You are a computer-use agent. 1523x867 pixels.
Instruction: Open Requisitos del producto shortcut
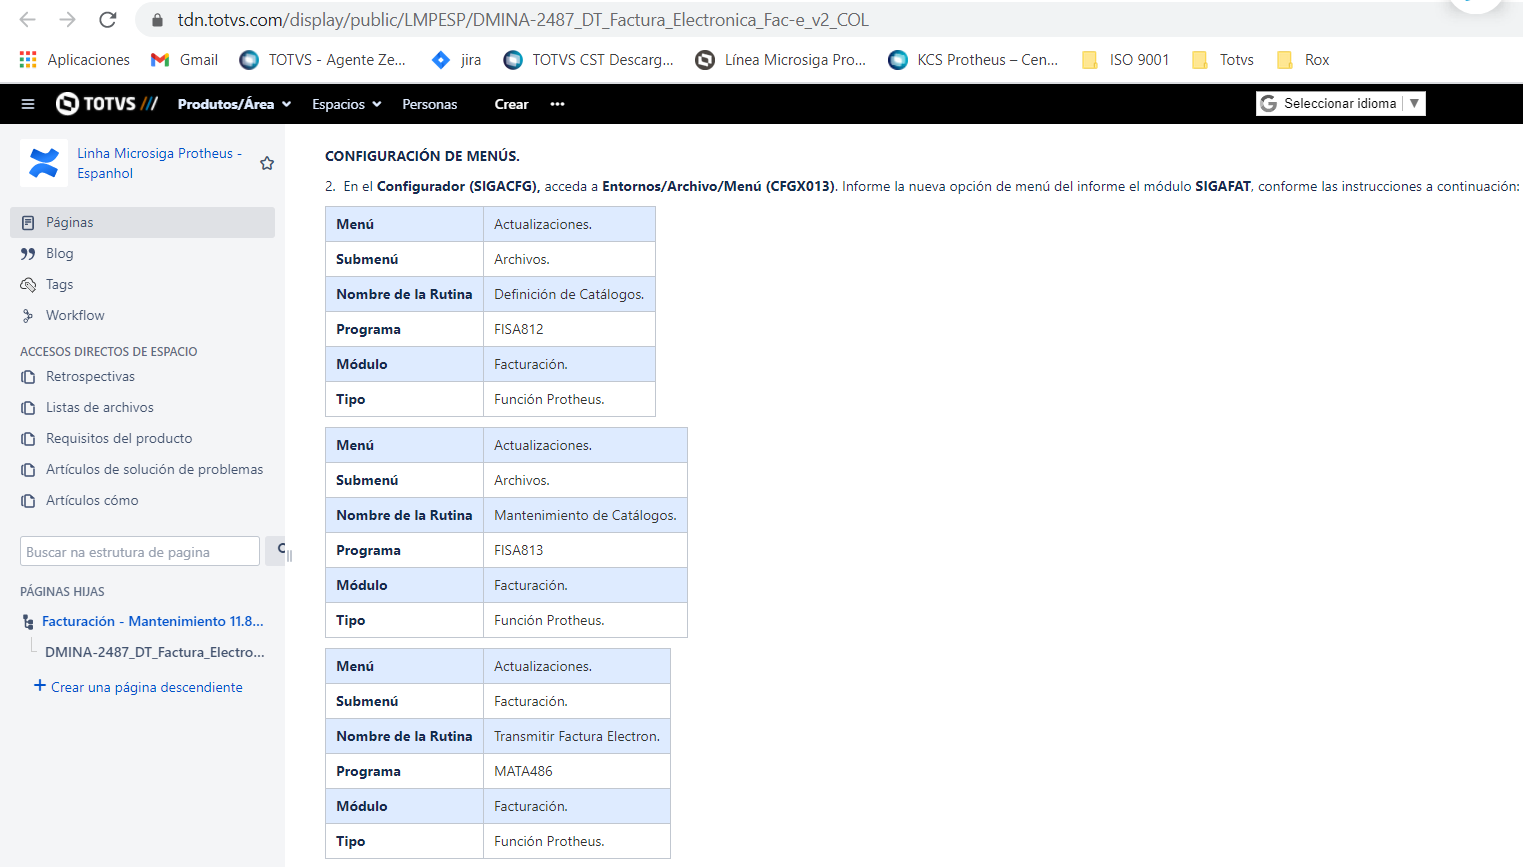(119, 438)
